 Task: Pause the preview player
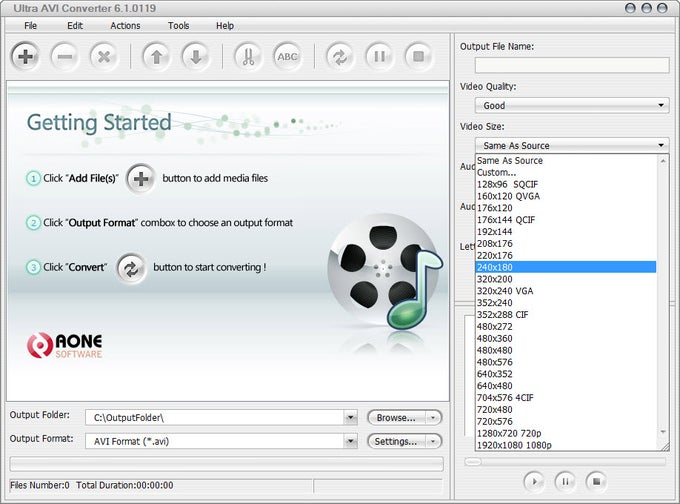[565, 481]
